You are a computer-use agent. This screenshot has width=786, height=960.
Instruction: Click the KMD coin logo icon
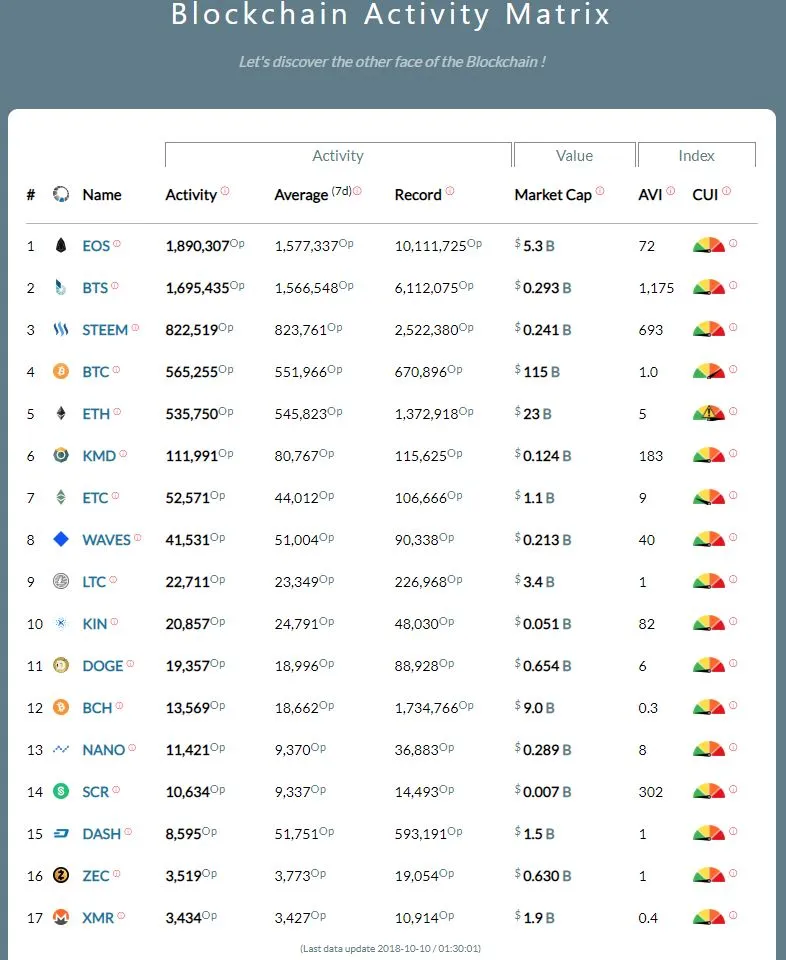coord(61,455)
